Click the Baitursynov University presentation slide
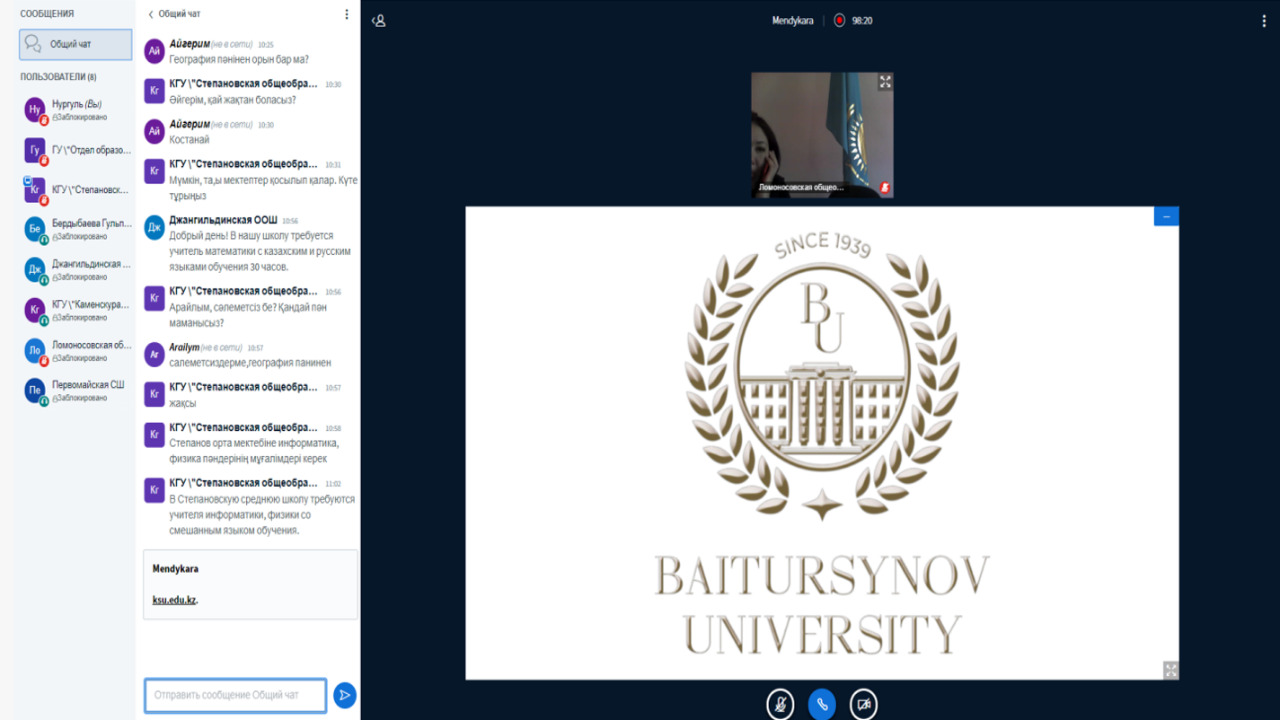 pos(822,443)
